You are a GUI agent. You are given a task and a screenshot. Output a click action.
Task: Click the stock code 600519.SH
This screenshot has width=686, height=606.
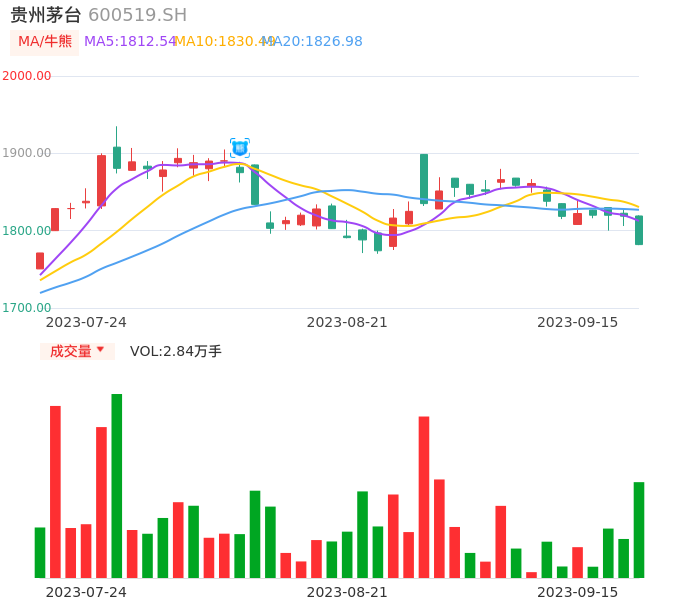point(137,15)
